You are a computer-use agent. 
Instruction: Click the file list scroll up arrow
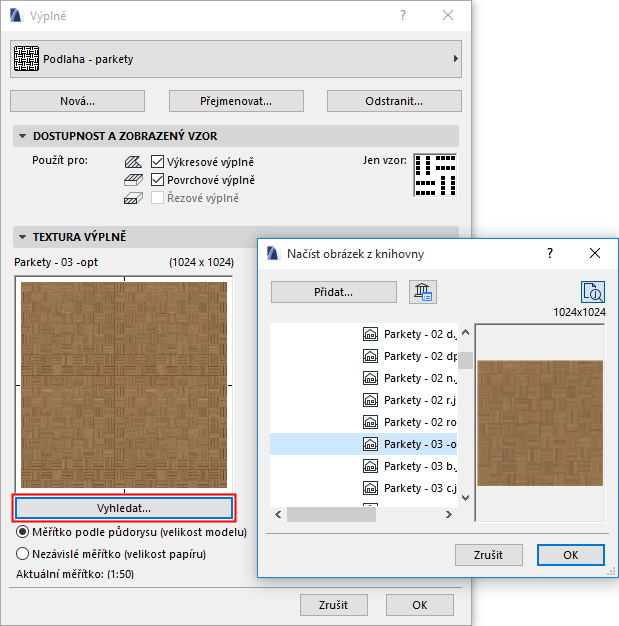click(465, 333)
